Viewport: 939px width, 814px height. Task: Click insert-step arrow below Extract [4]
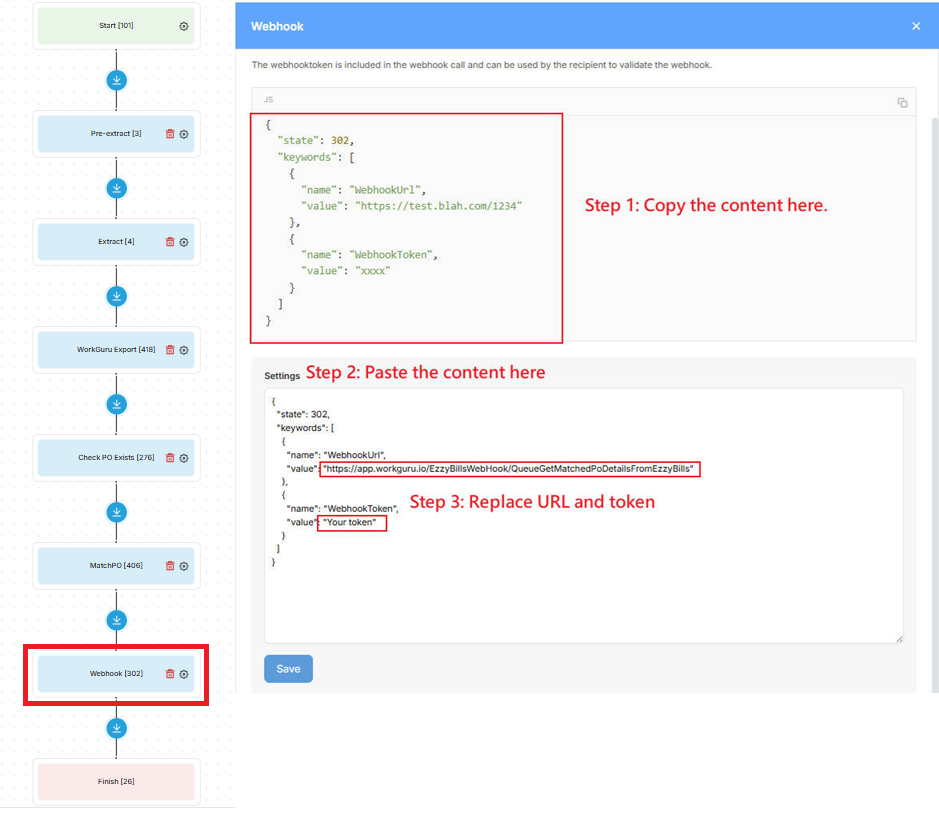tap(116, 296)
